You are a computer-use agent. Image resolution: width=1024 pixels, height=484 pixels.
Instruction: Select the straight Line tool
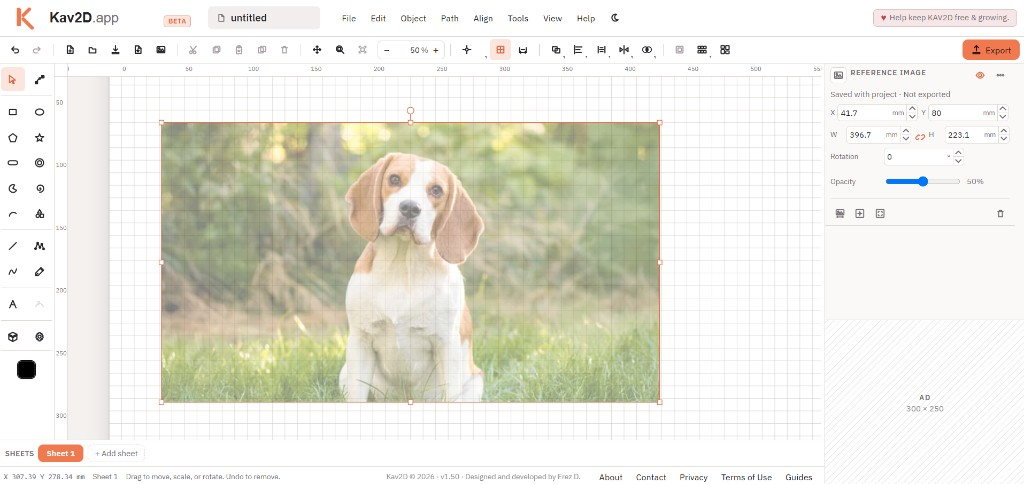(12, 246)
